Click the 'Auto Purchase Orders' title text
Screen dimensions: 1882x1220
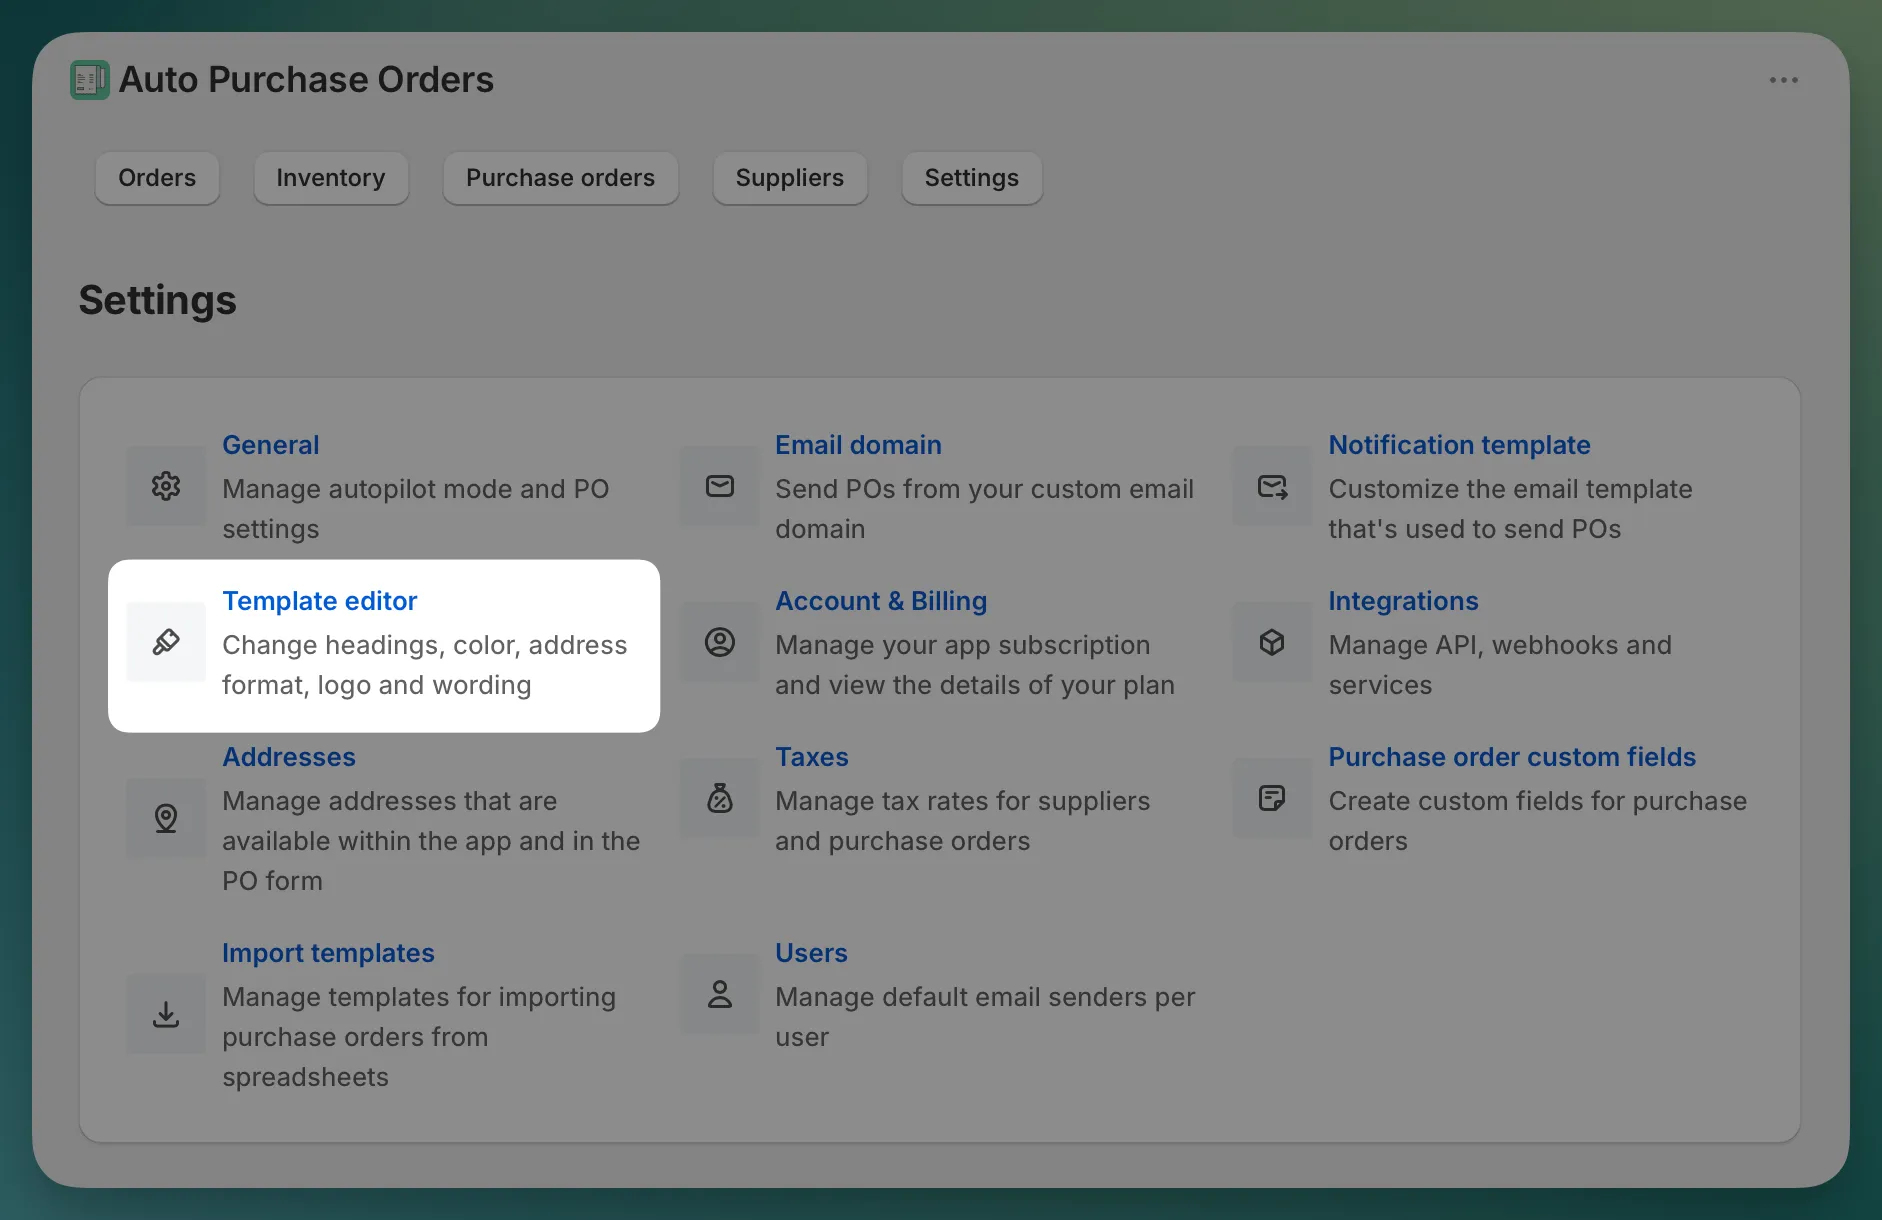point(306,80)
